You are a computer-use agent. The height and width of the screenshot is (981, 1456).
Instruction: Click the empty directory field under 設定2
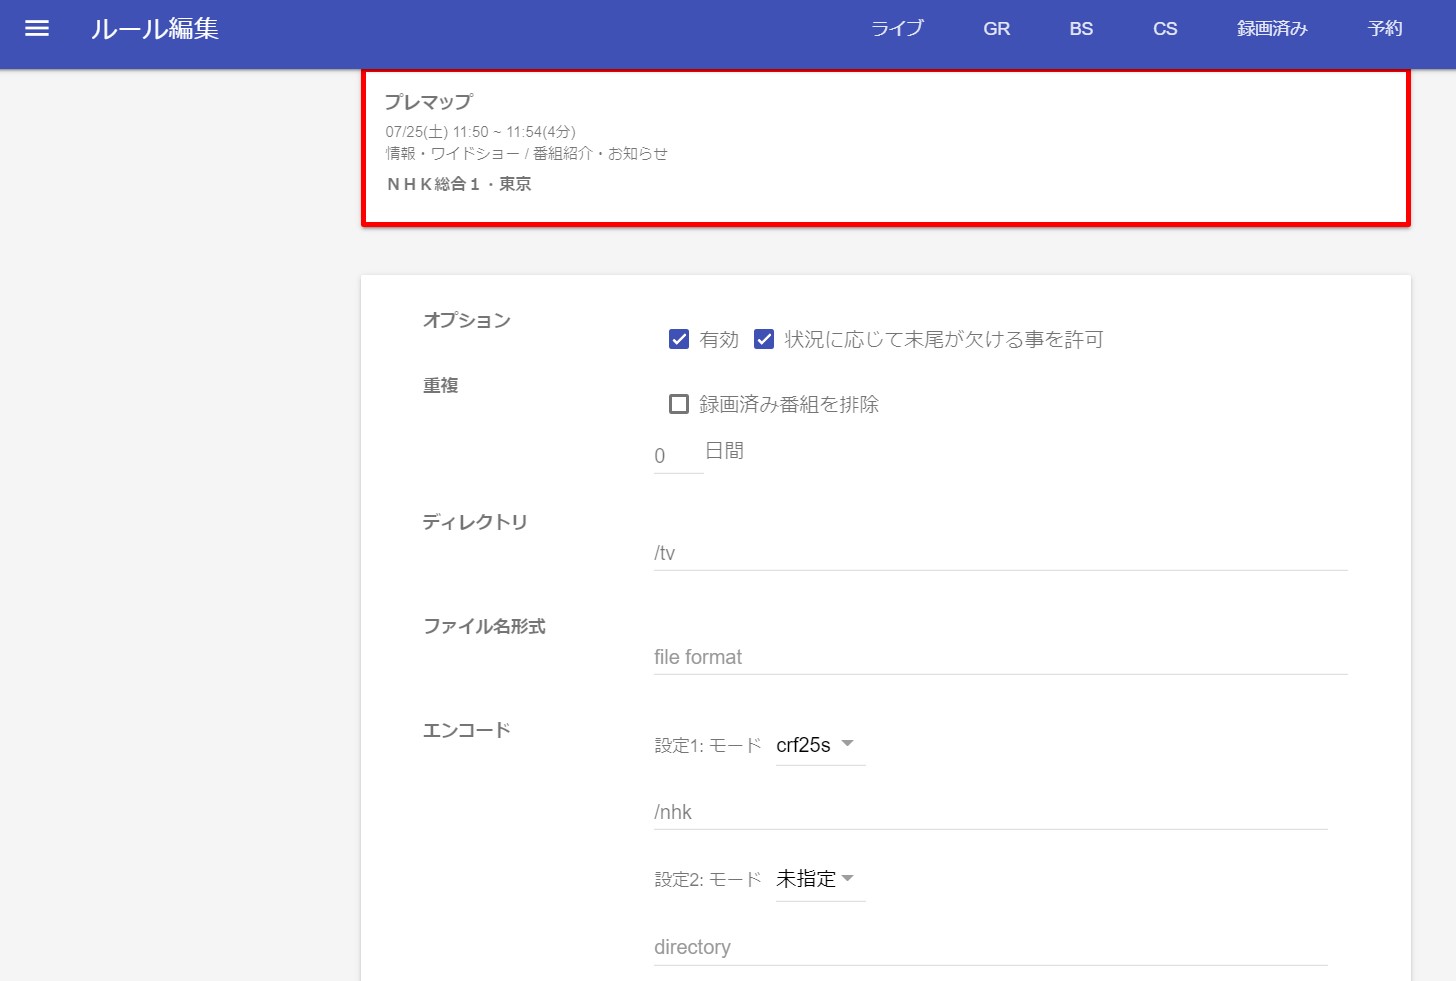click(x=990, y=947)
